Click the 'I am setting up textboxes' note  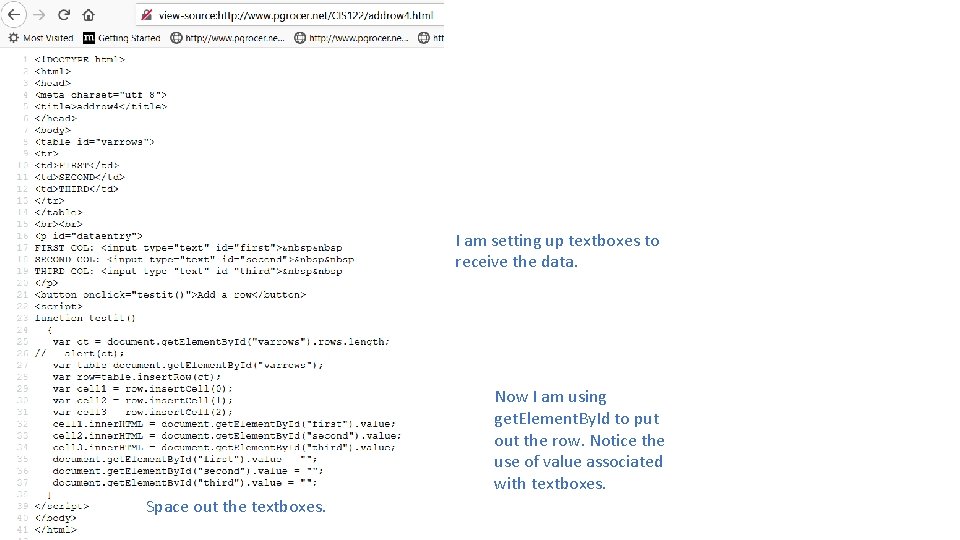[557, 251]
